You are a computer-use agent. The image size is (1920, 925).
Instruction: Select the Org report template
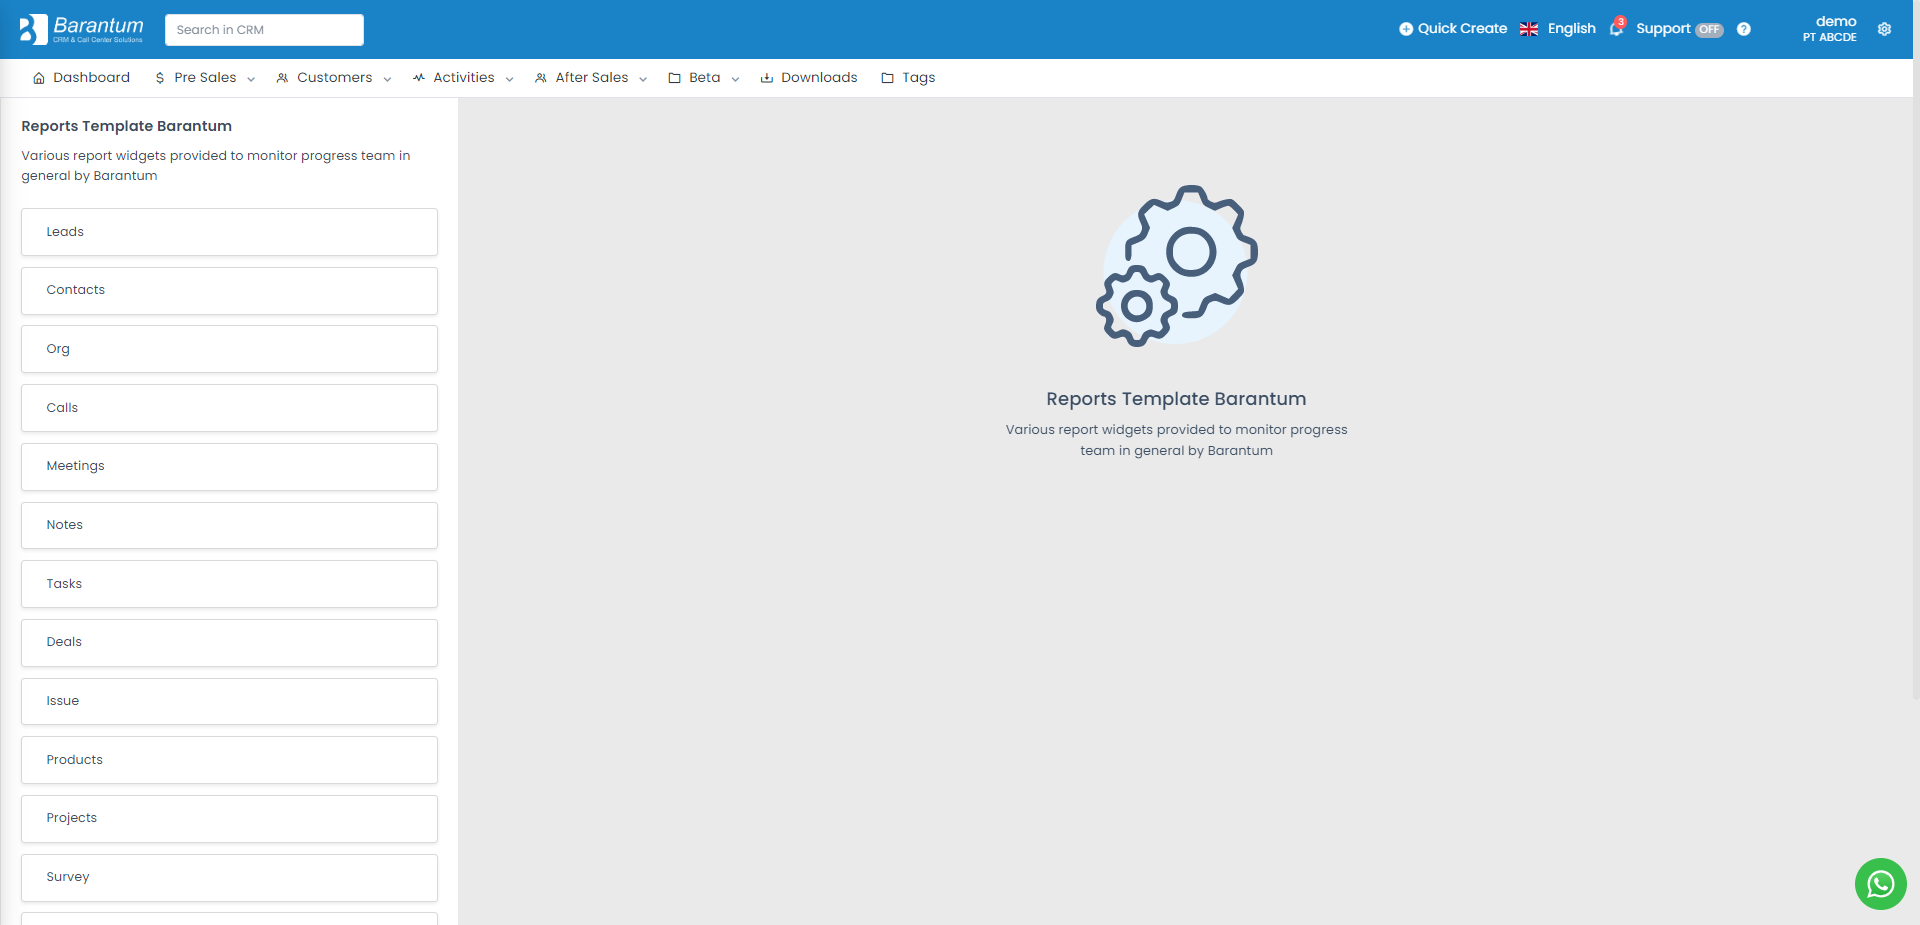click(229, 349)
